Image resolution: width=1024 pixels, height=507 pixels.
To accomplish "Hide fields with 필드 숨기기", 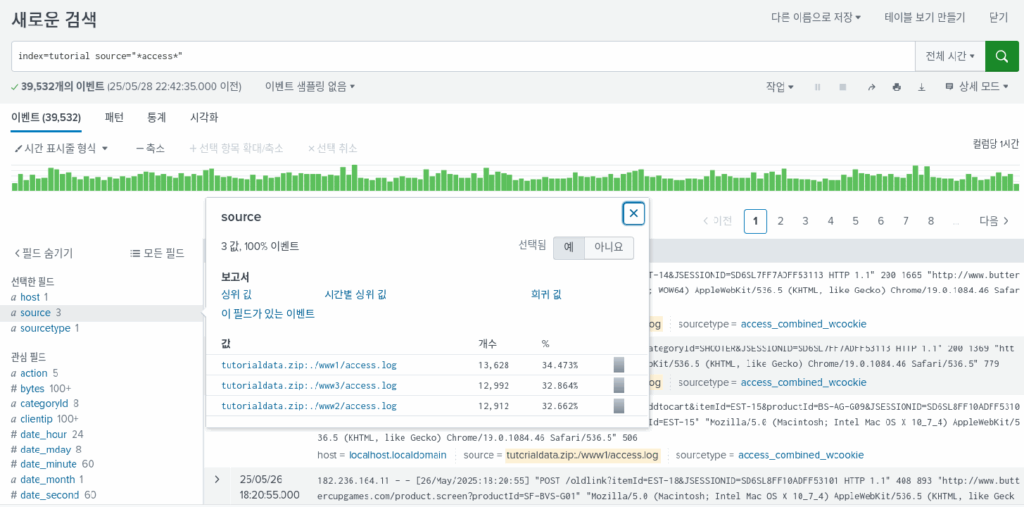I will click(43, 253).
